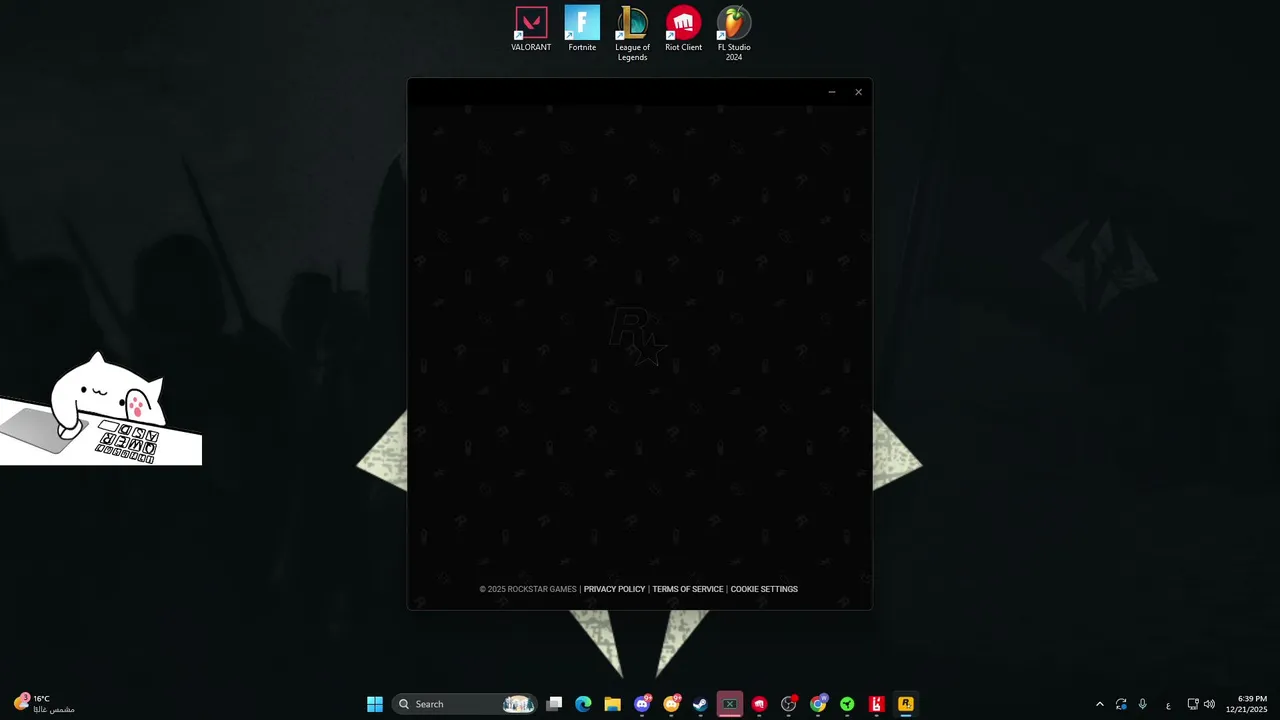1280x720 pixels.
Task: Open the League of Legends shortcut
Action: 632,34
